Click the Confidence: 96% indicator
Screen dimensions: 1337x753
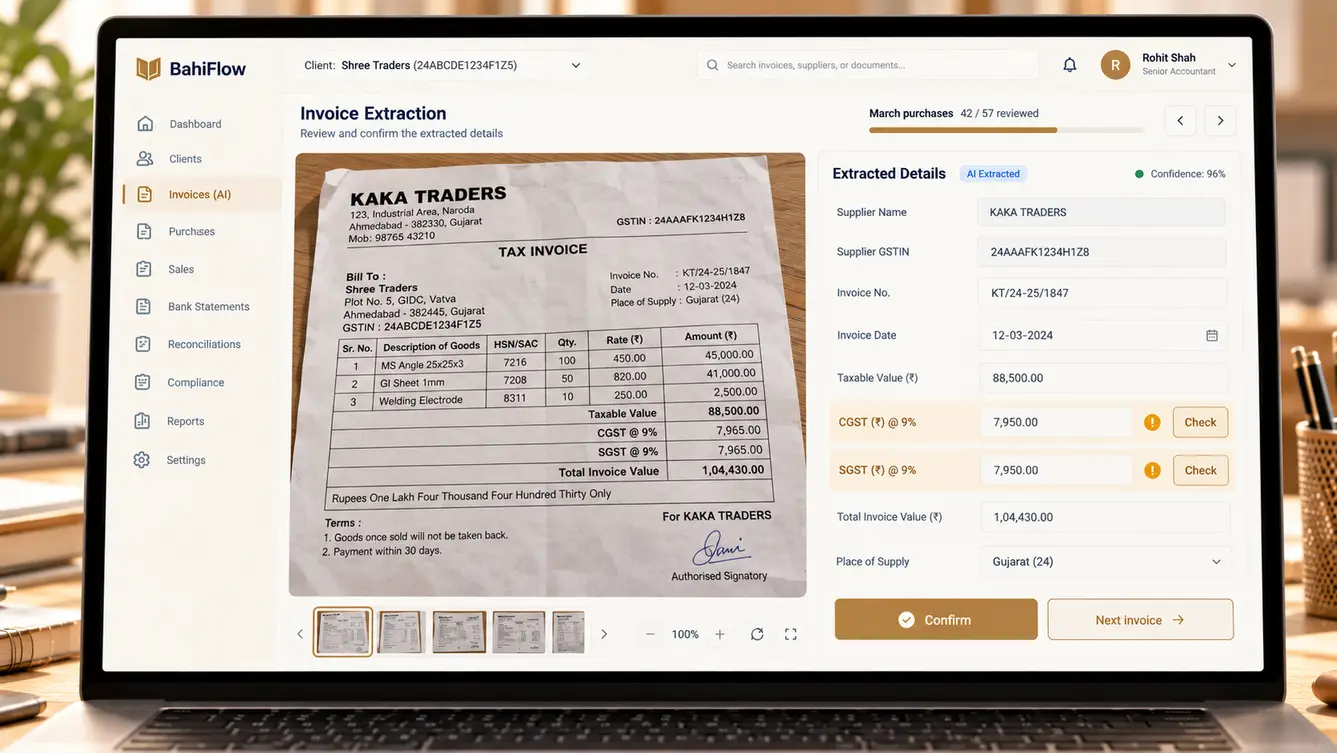pos(1180,174)
